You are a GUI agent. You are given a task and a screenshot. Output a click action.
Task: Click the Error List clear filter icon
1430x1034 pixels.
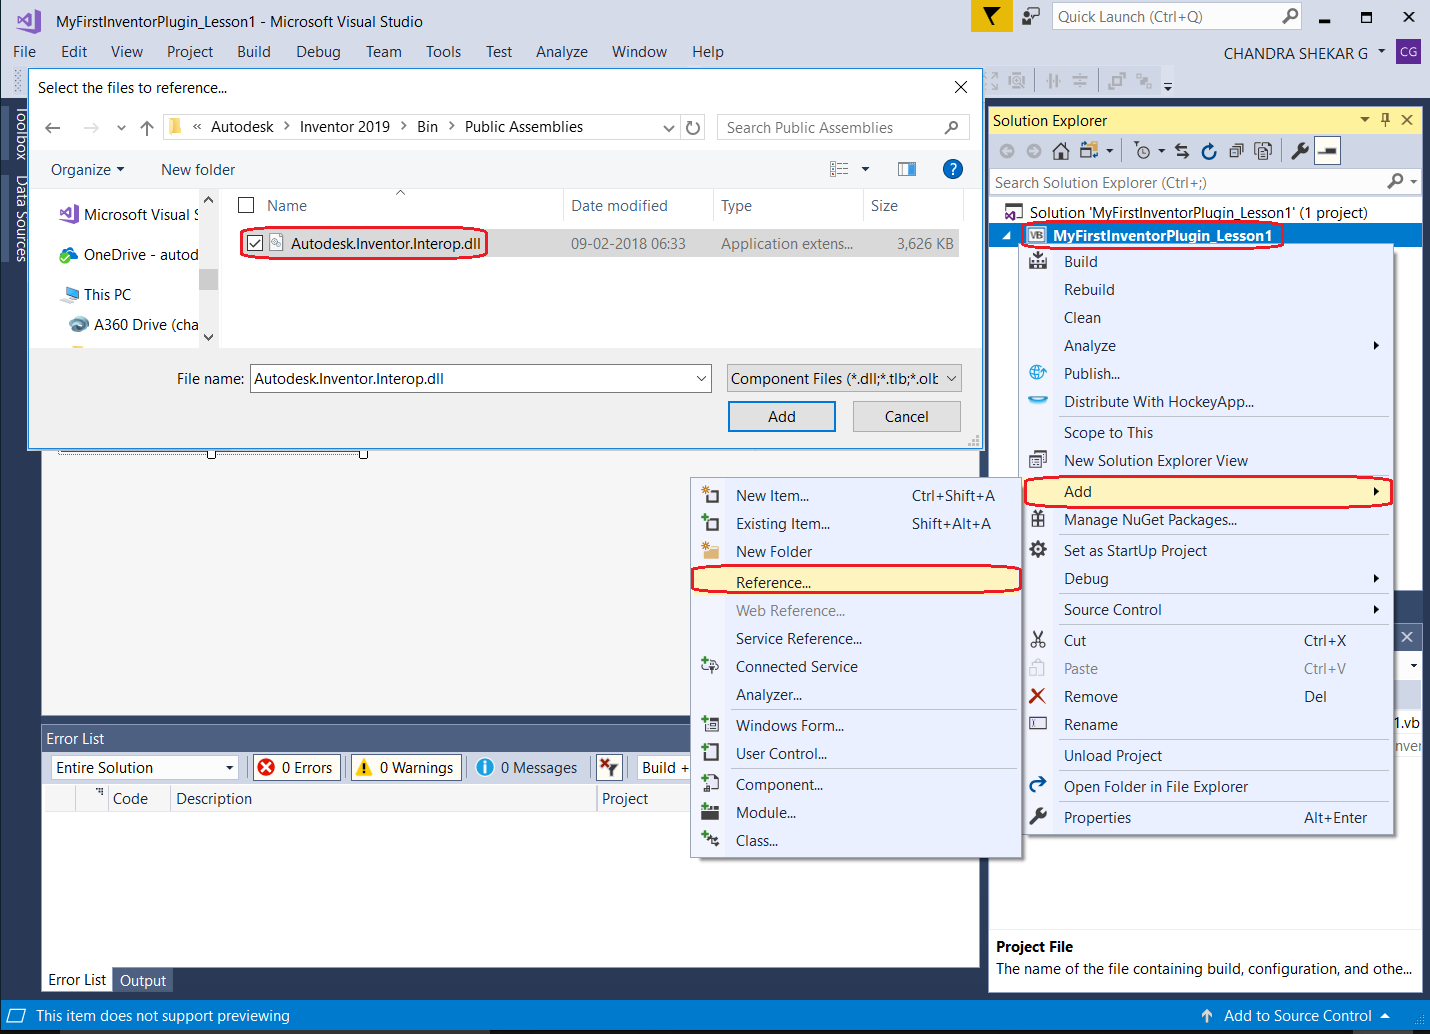tap(608, 767)
